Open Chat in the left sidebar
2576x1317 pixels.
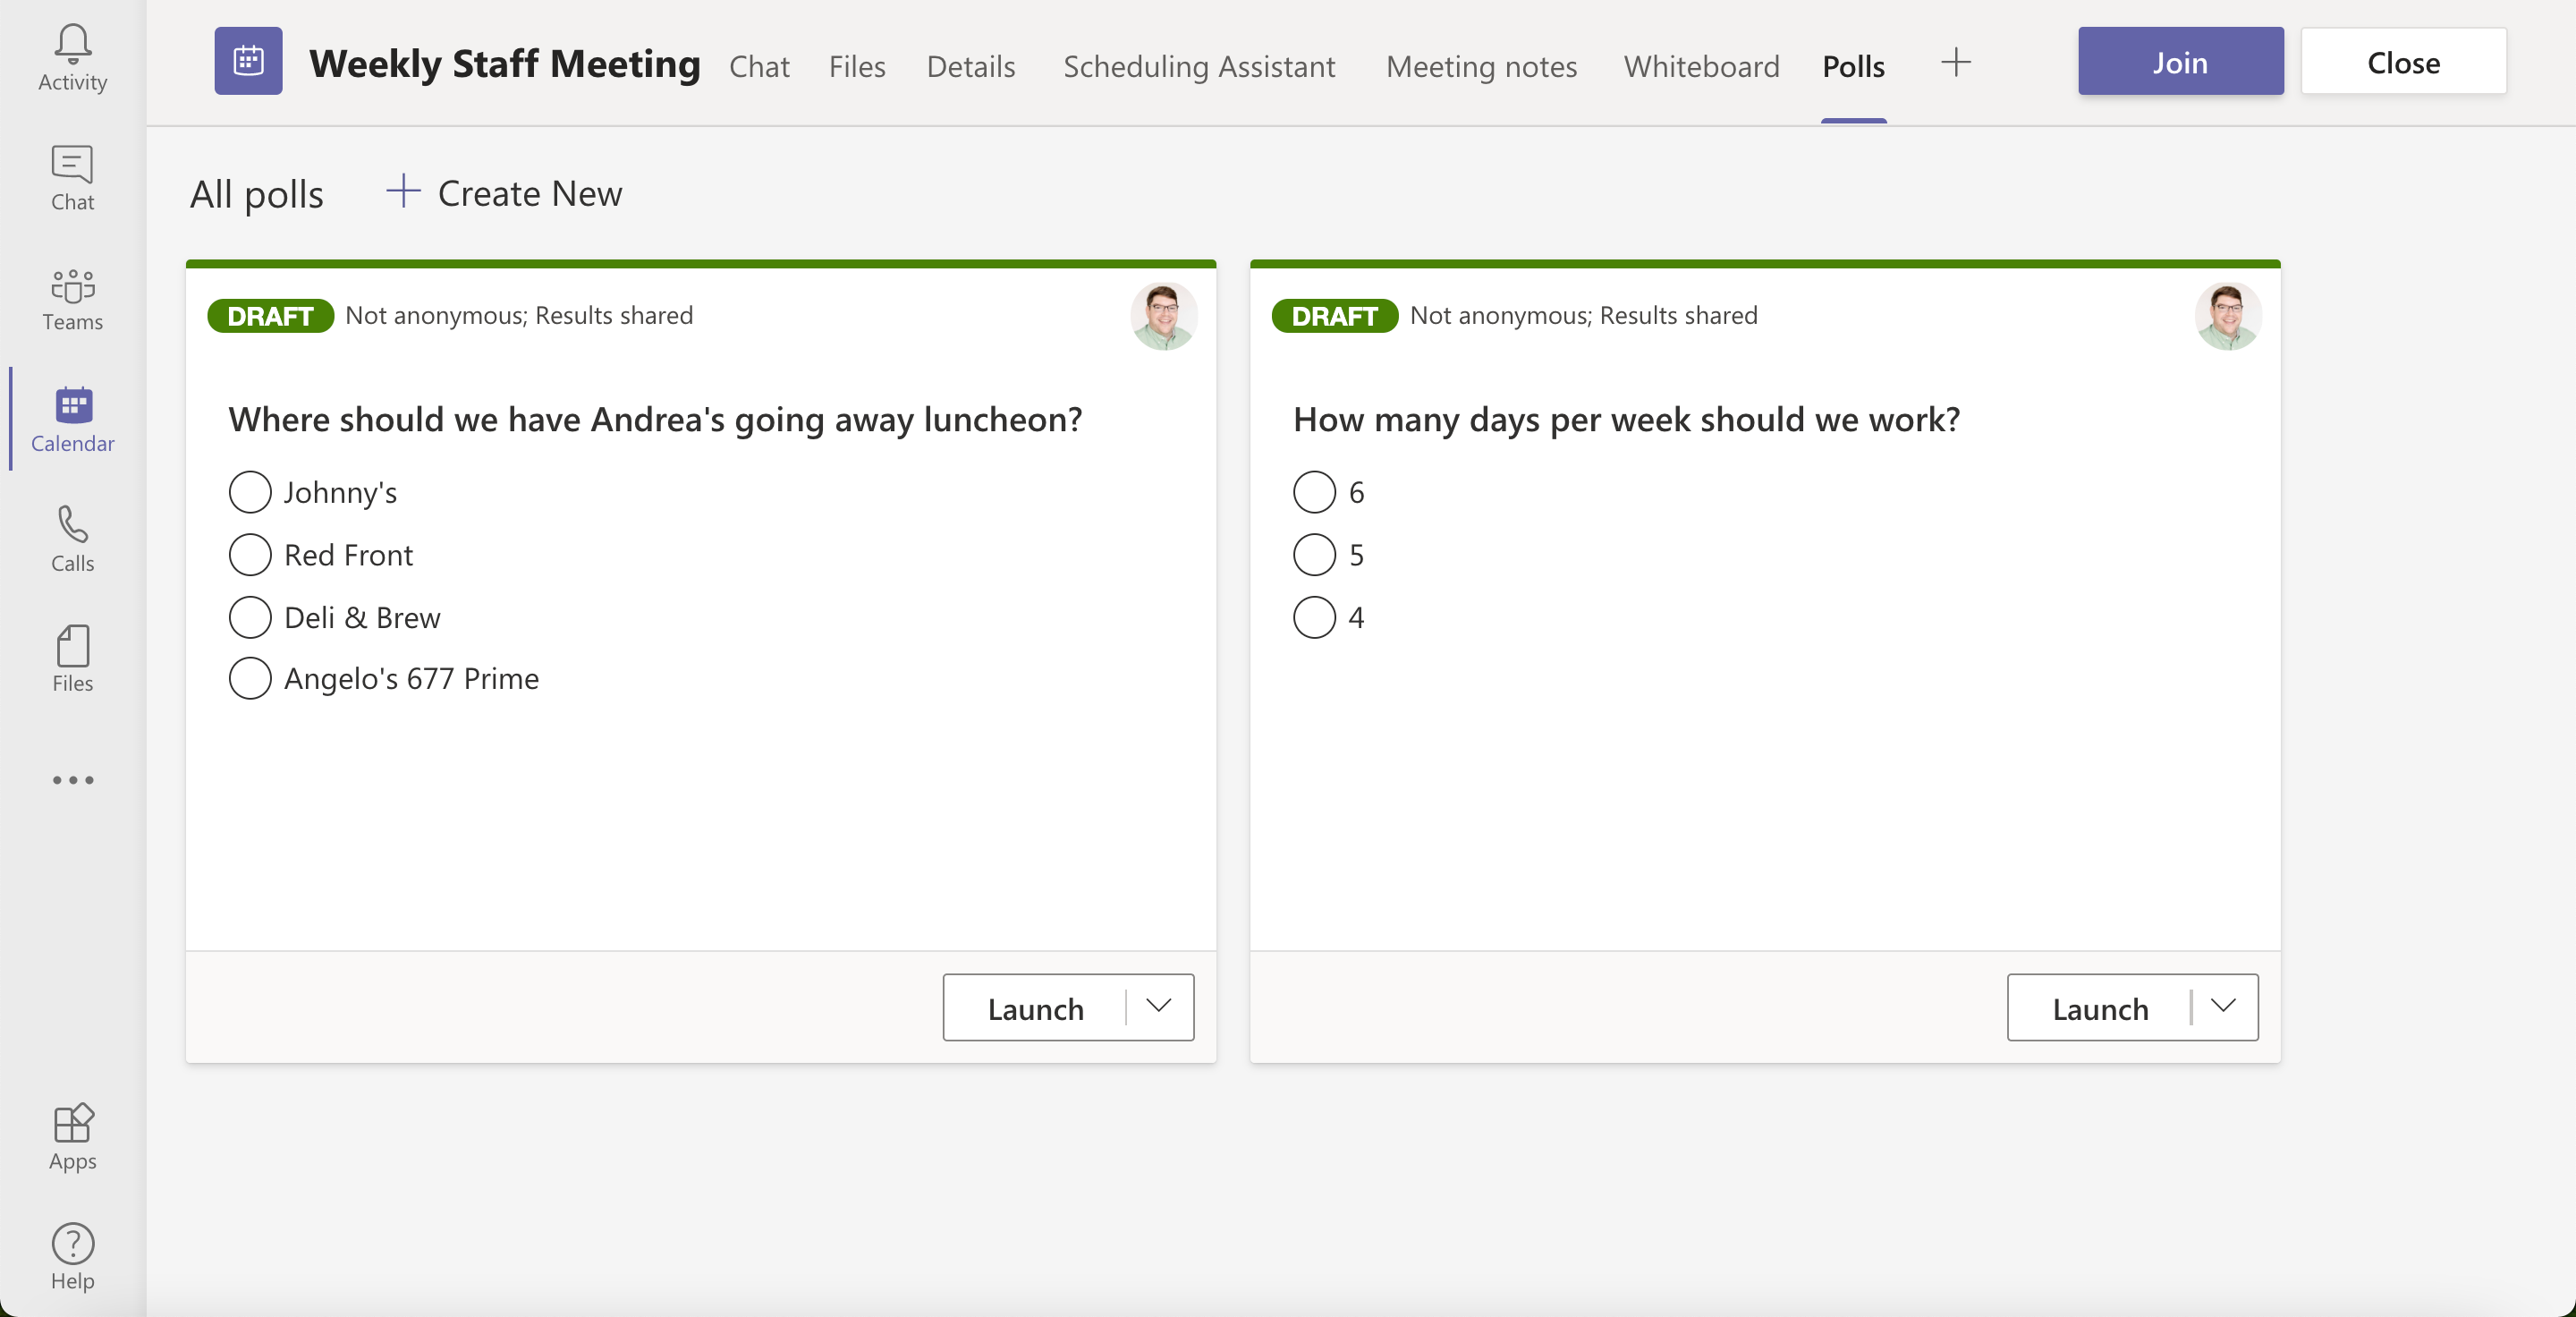pyautogui.click(x=72, y=178)
